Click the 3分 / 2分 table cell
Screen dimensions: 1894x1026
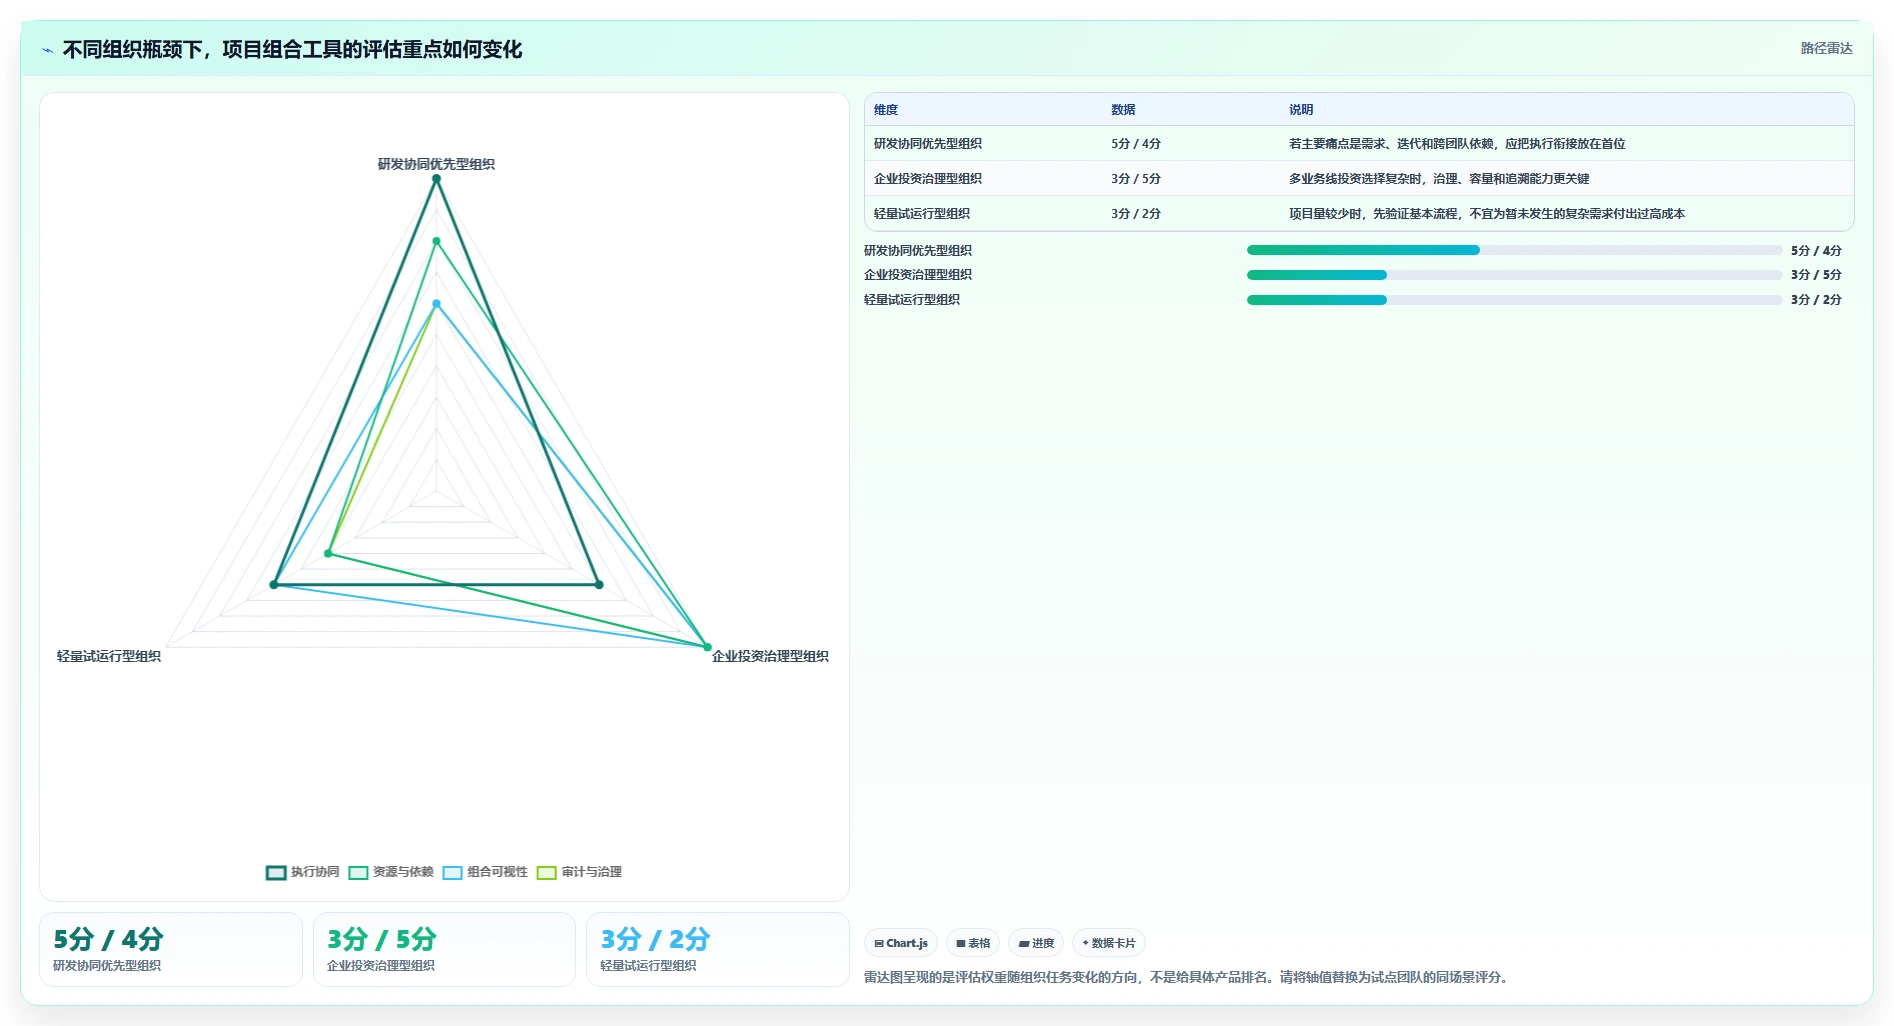tap(1136, 214)
